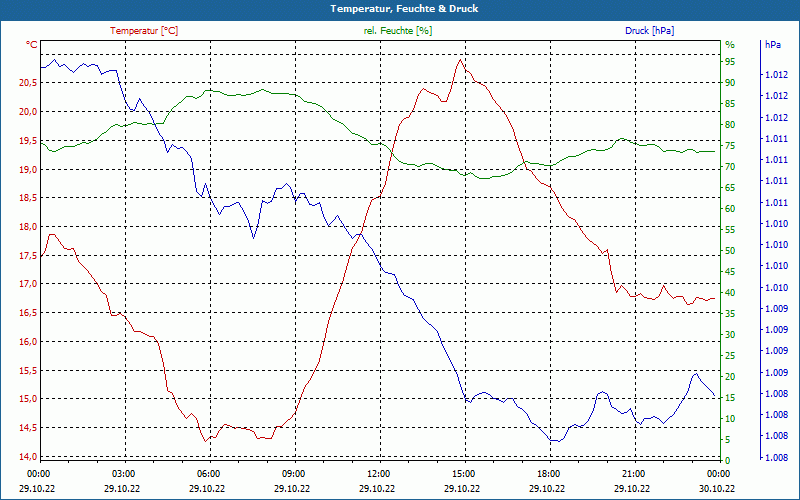The image size is (800, 500).
Task: Click the '03:00' time axis label
Action: coord(123,473)
